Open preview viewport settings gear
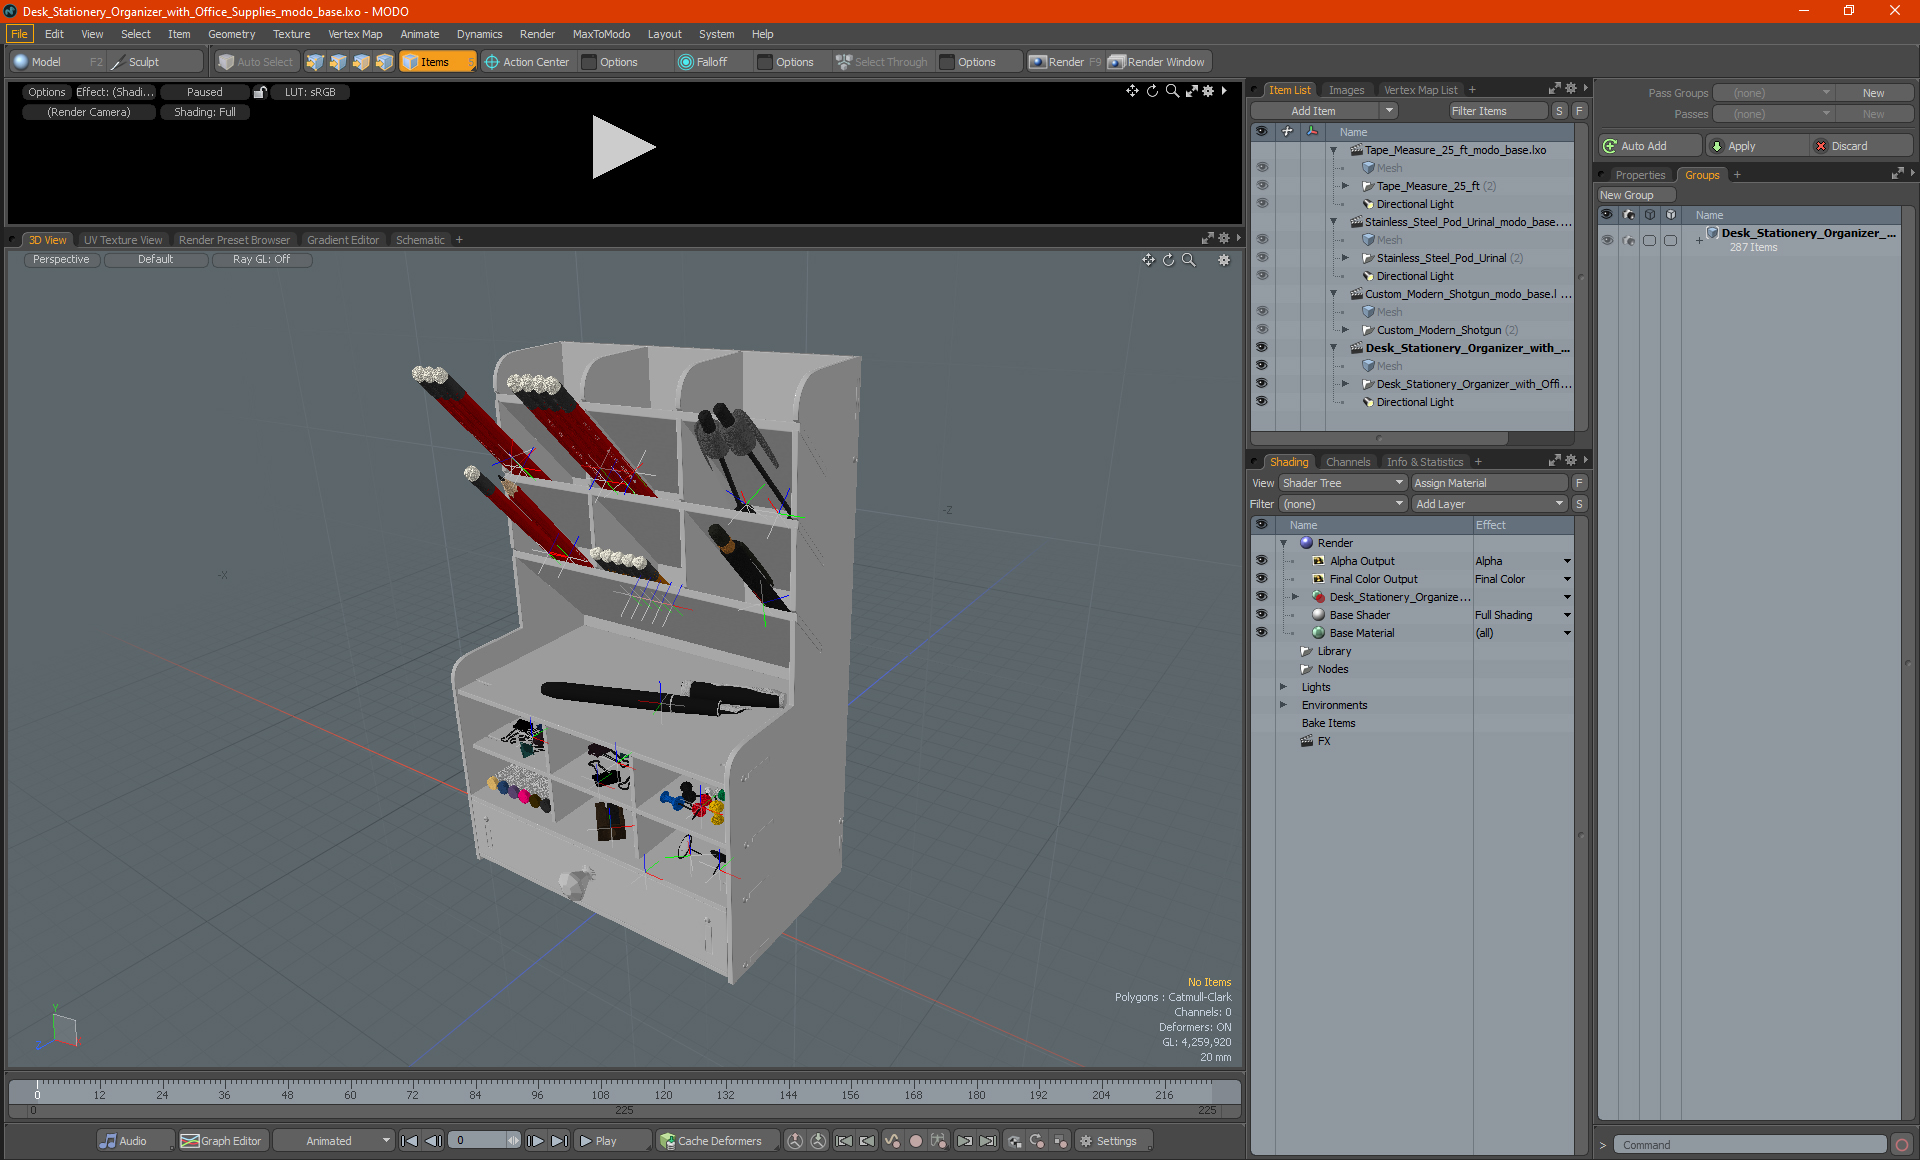This screenshot has width=1920, height=1160. (x=1208, y=91)
